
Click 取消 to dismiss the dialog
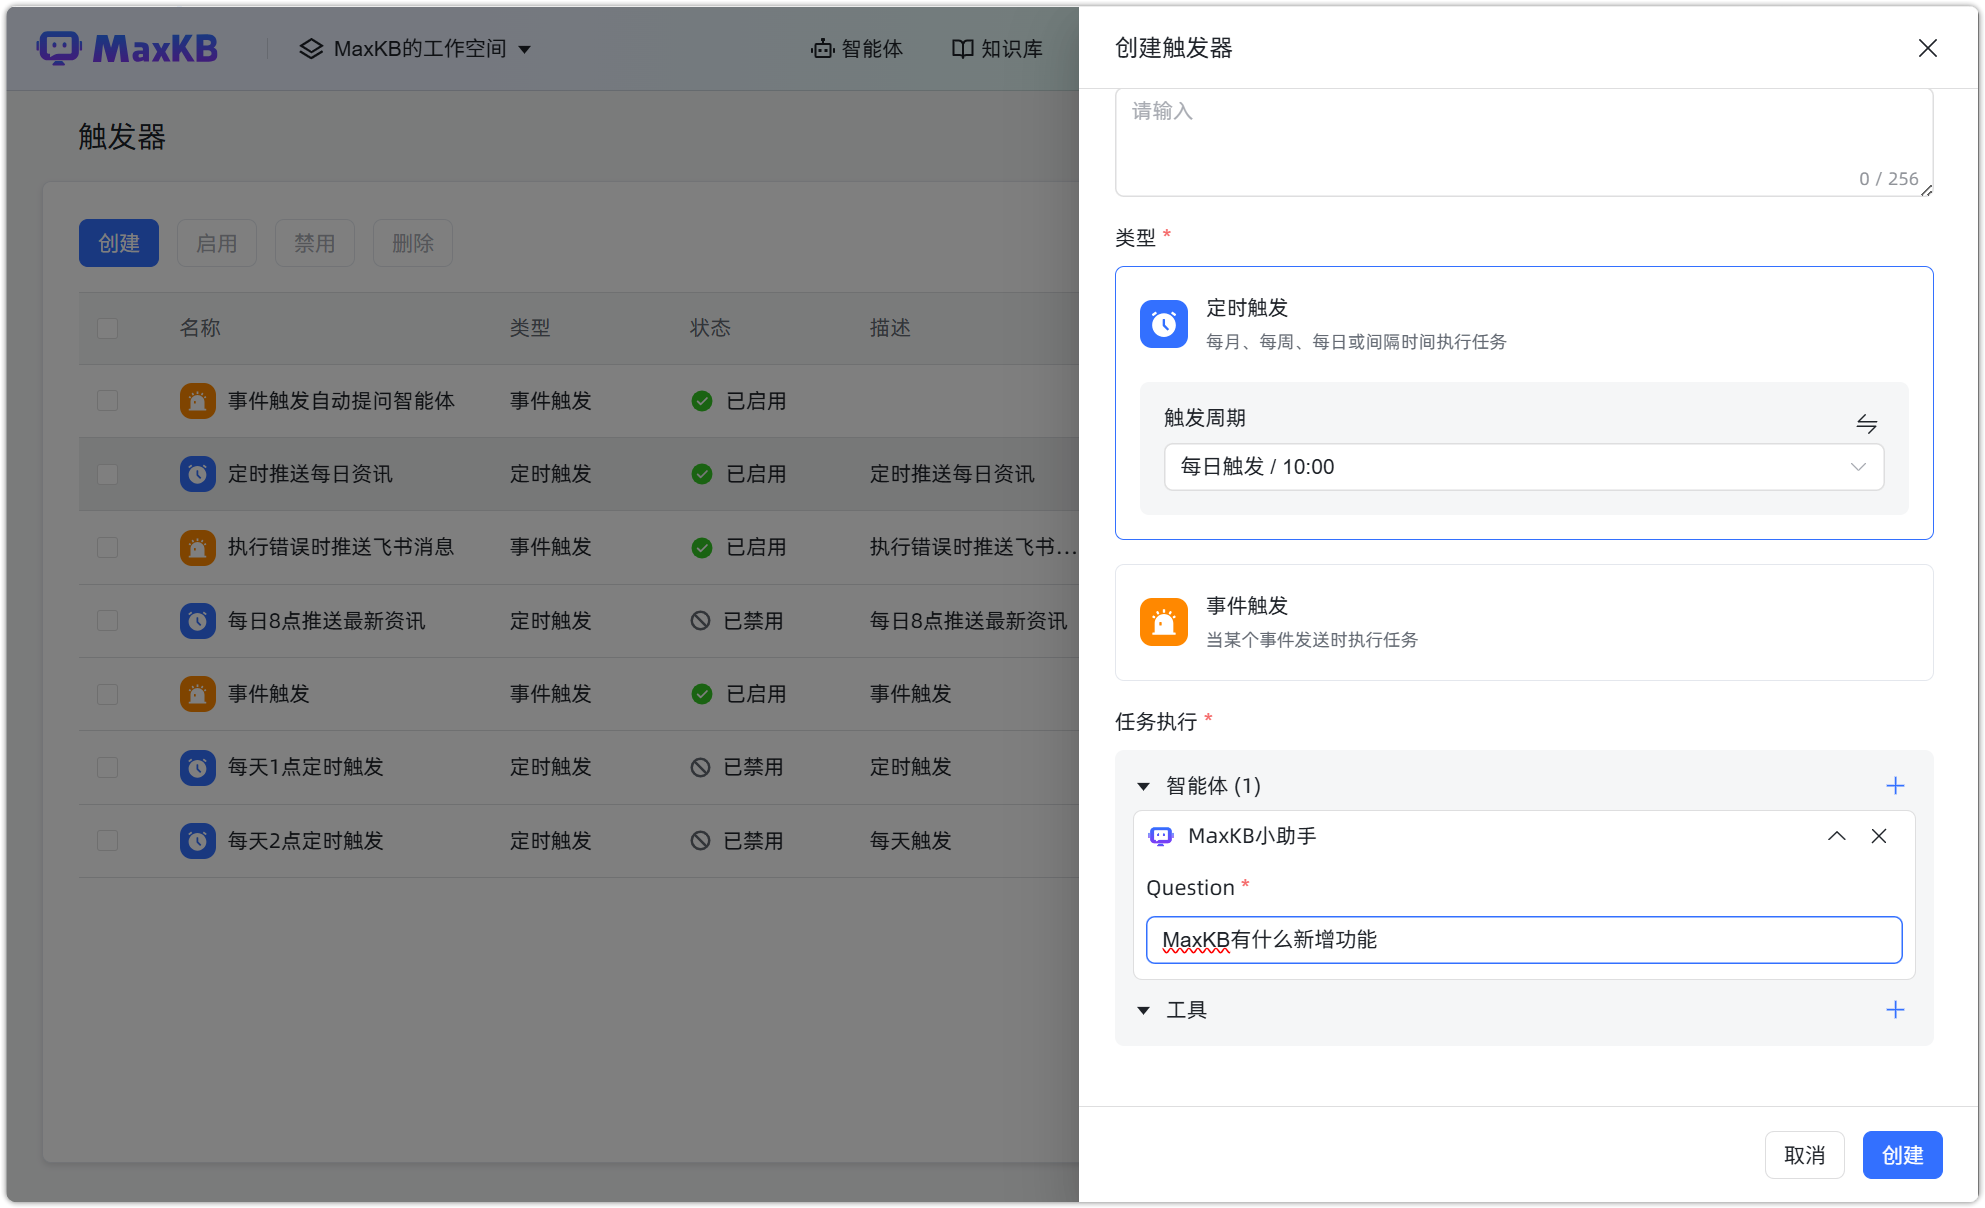[1804, 1155]
